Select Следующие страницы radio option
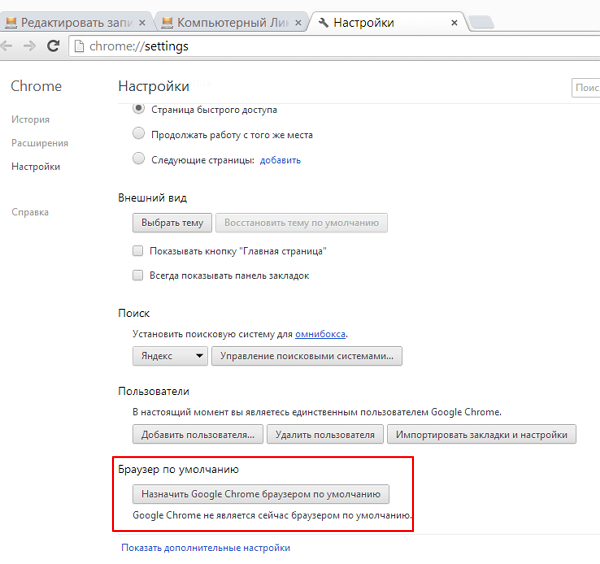The image size is (600, 564). point(139,158)
